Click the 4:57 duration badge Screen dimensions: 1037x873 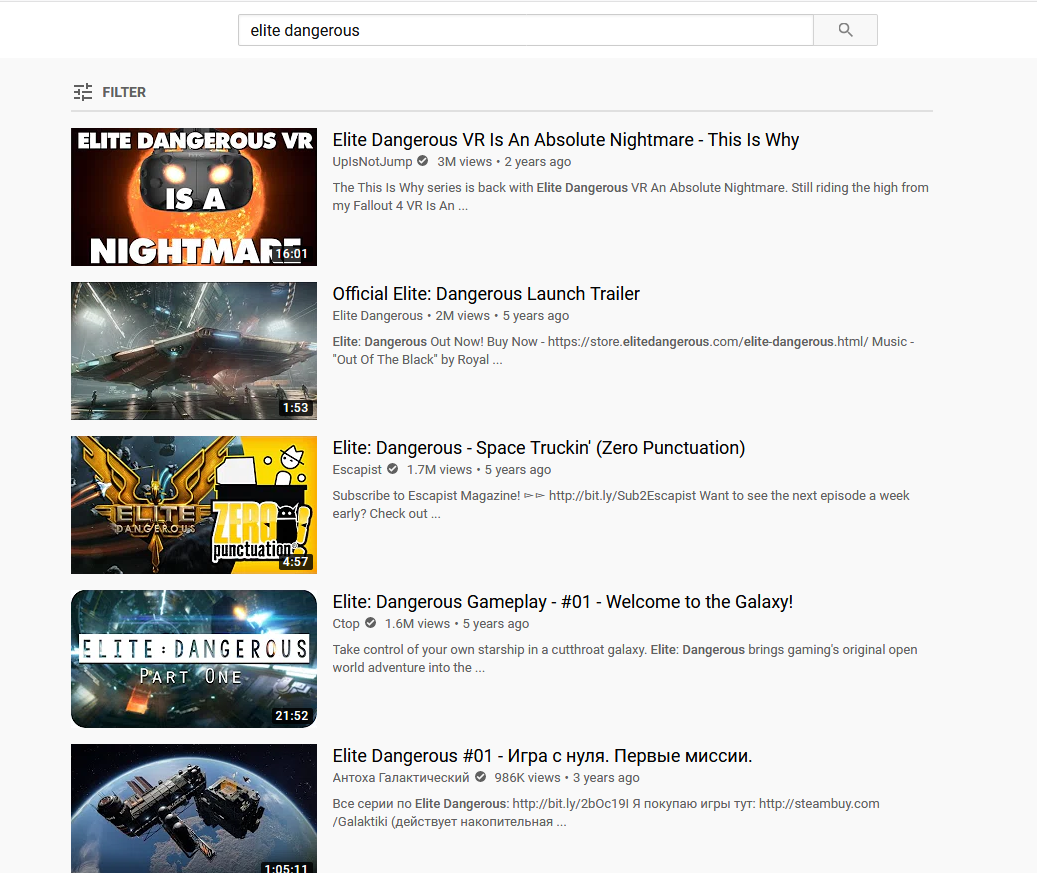(x=296, y=562)
